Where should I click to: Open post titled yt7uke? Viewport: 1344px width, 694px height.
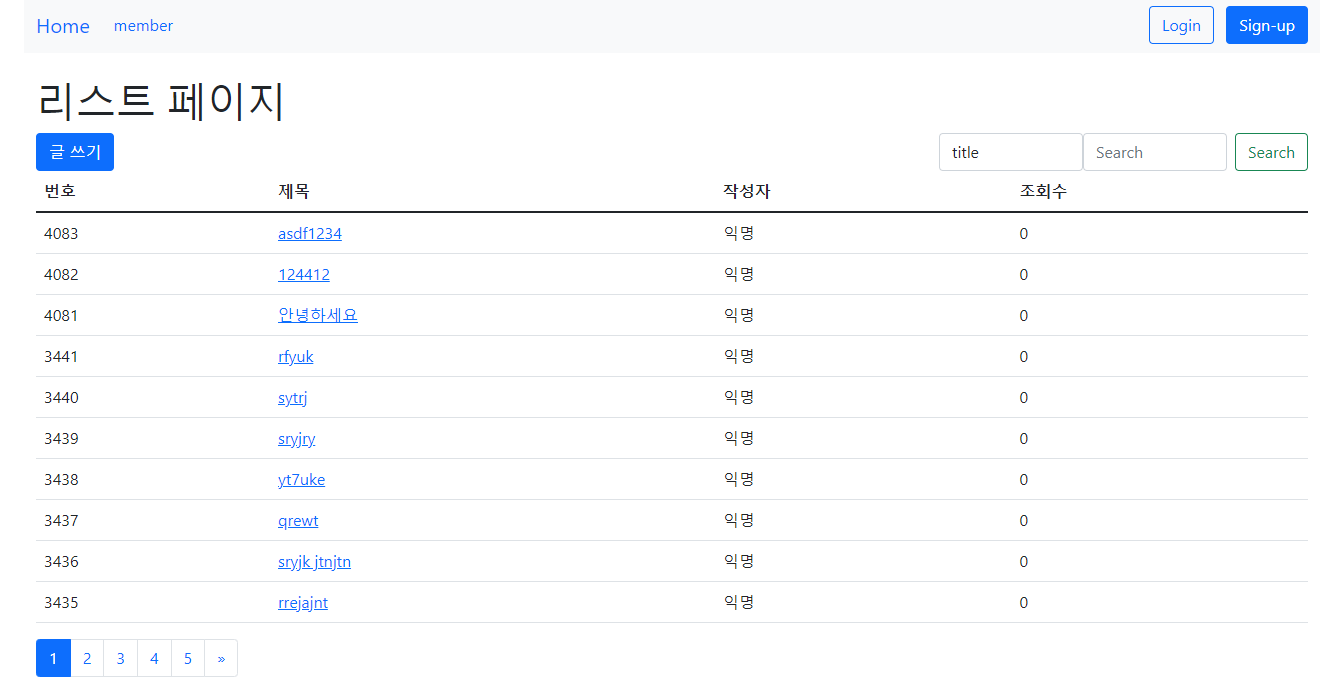coord(302,479)
